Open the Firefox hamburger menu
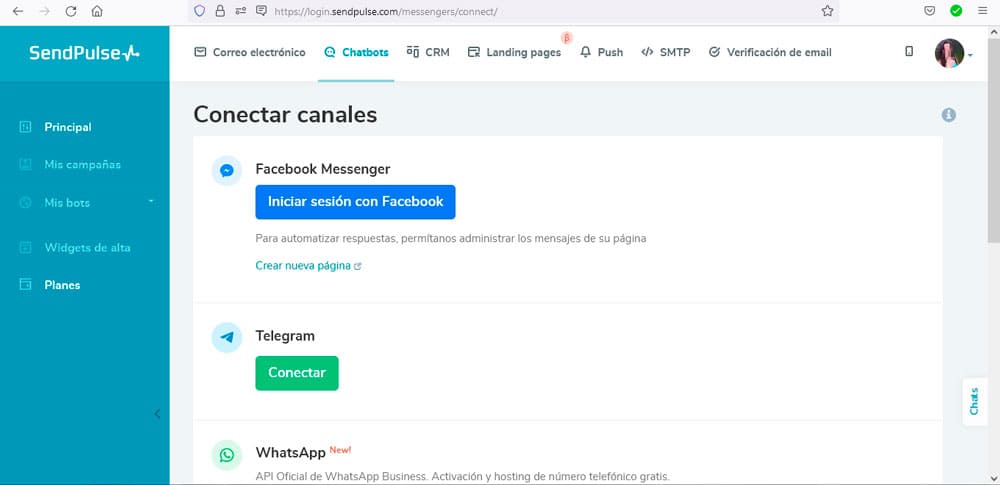This screenshot has height=485, width=1000. [983, 11]
